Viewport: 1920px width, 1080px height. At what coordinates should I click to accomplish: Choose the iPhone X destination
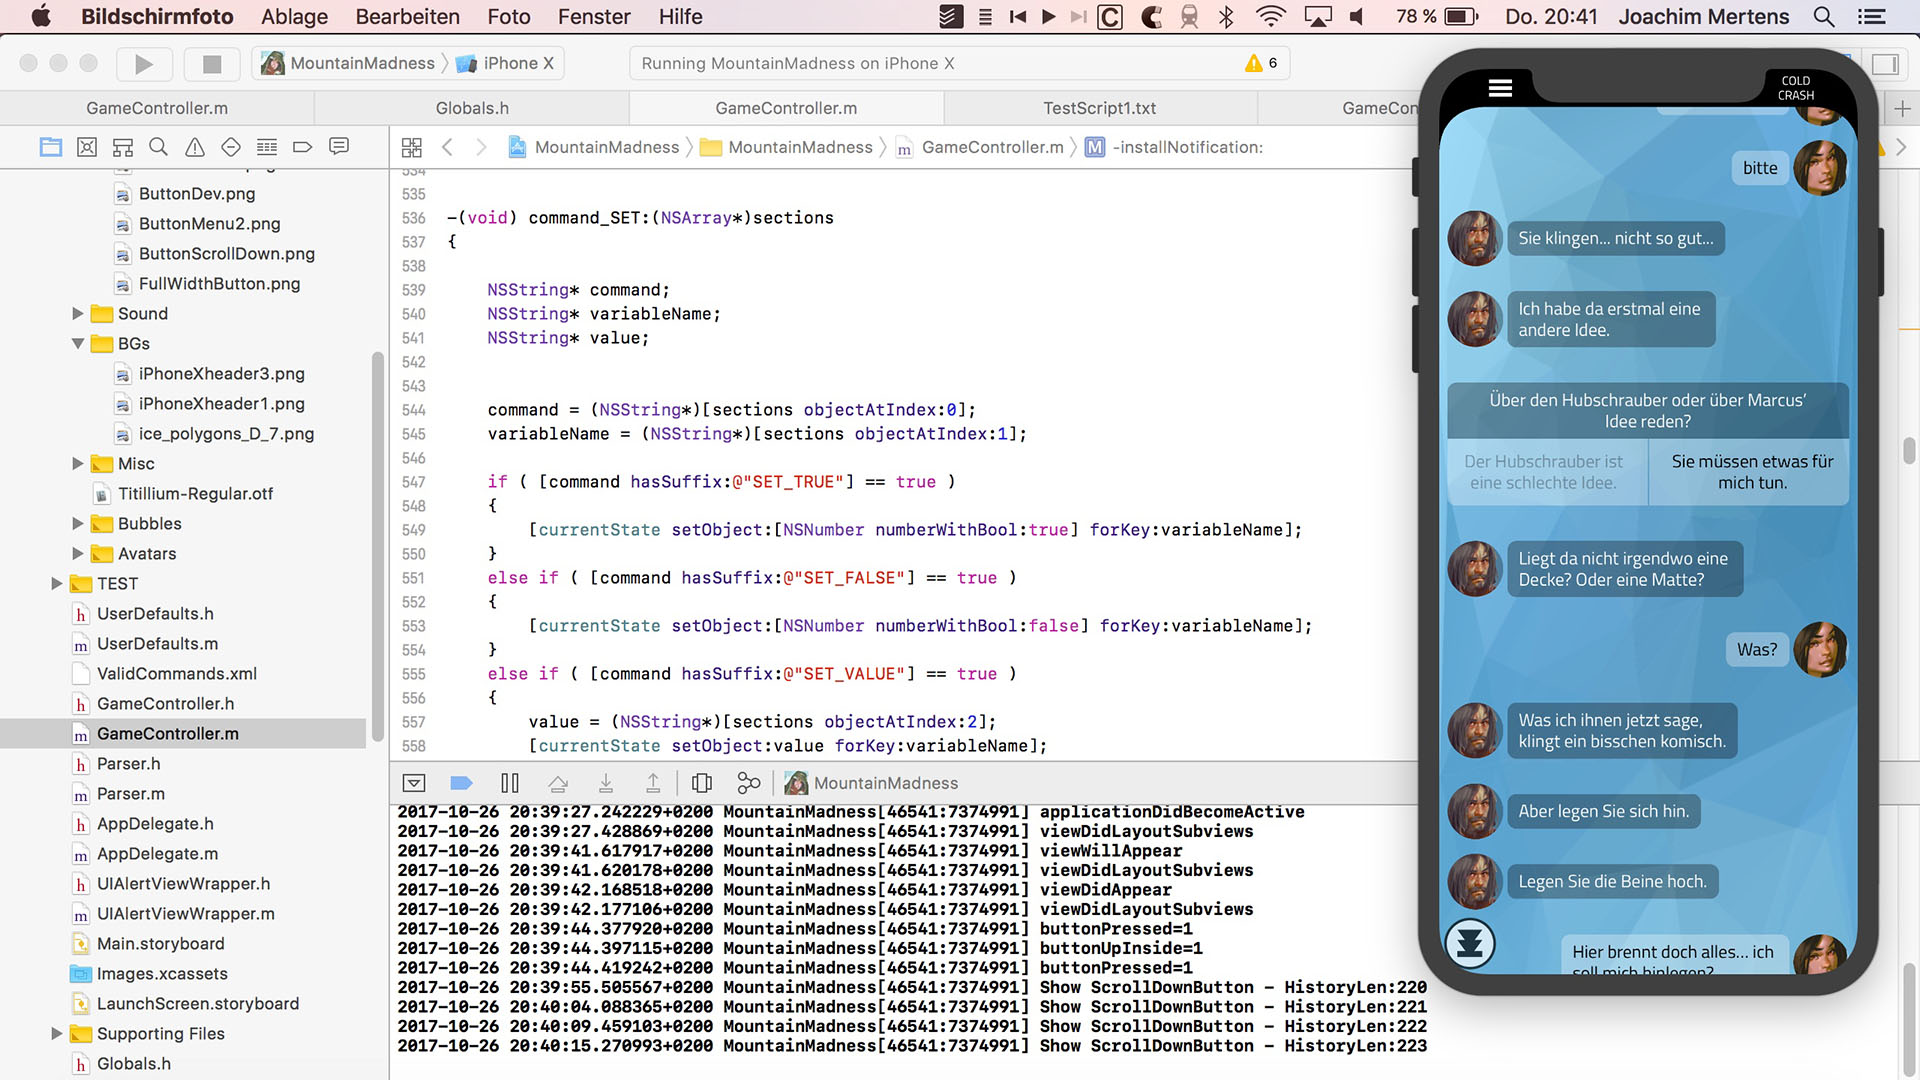click(505, 63)
